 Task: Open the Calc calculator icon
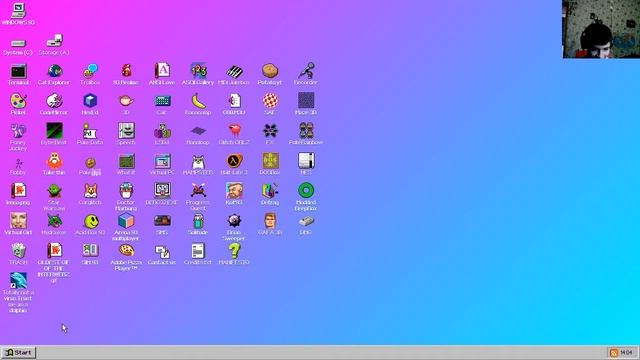tap(162, 101)
